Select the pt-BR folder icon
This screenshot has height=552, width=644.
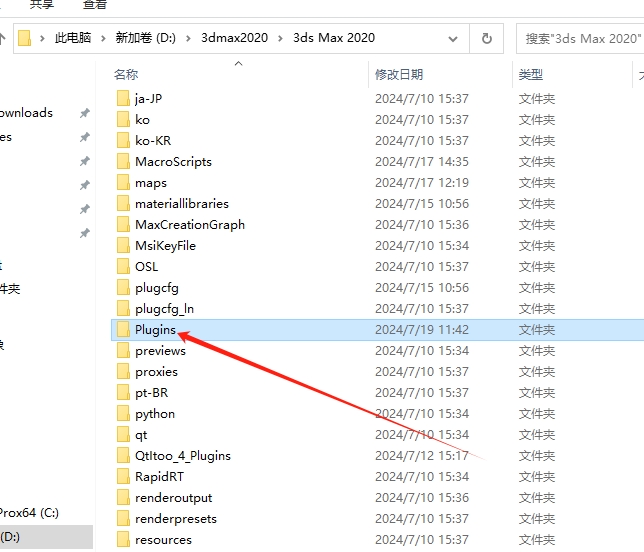coord(123,393)
